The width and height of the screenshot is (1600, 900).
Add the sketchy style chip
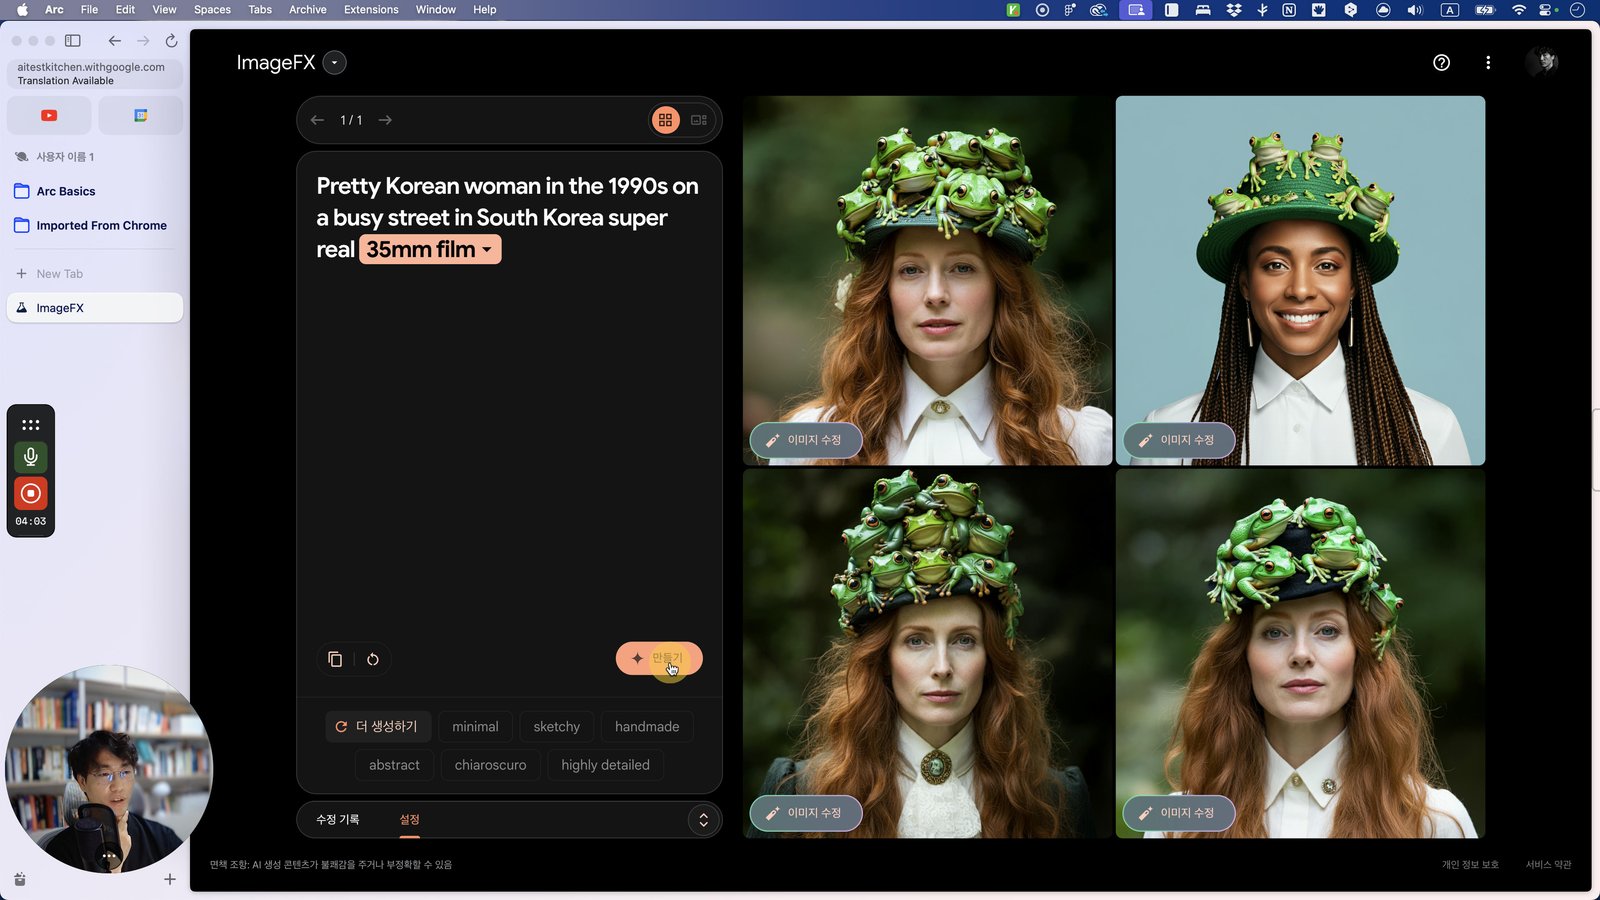coord(557,727)
